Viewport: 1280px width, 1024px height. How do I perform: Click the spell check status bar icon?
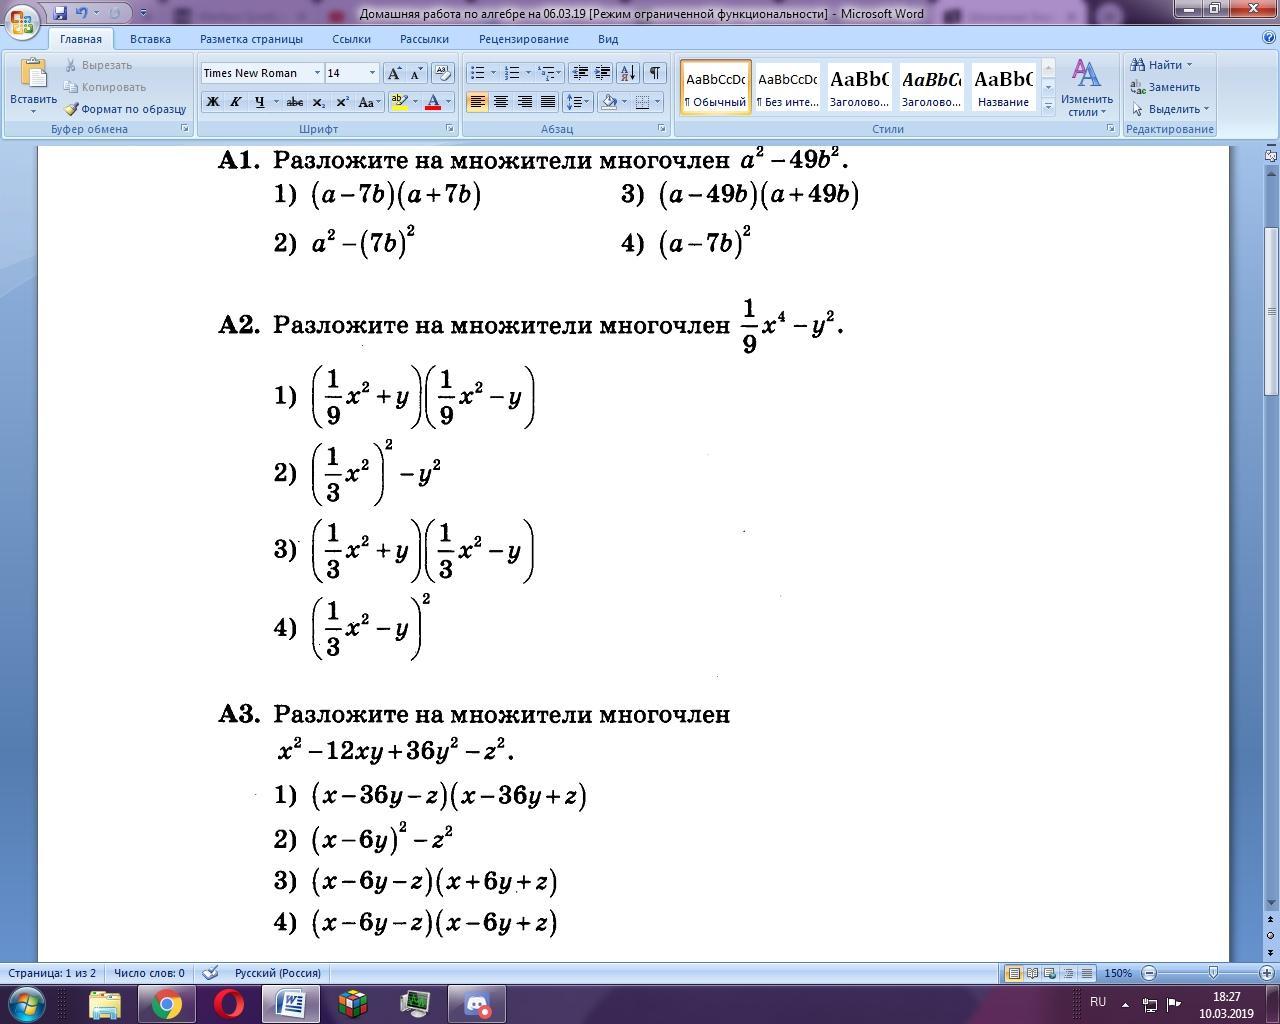210,973
